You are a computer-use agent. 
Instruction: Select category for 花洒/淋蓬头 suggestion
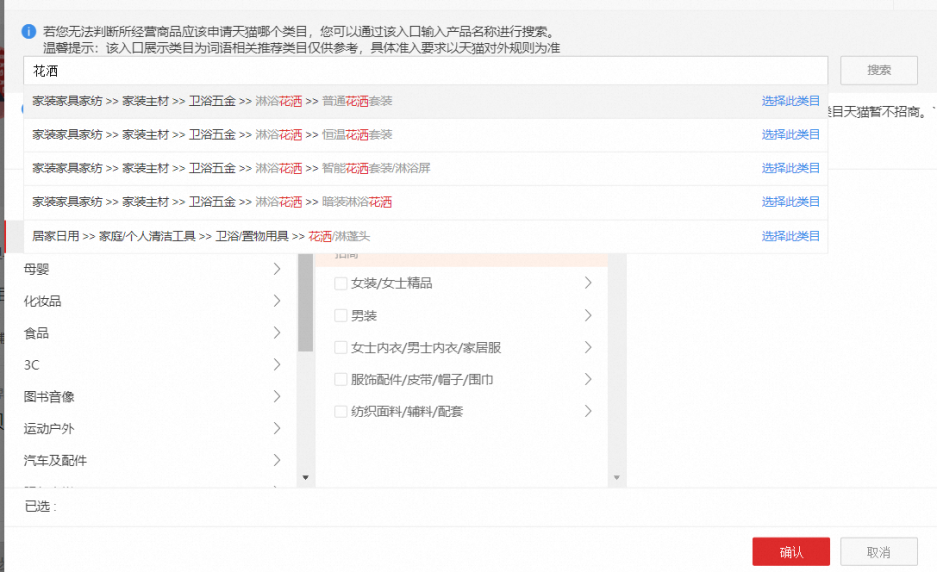click(x=790, y=236)
